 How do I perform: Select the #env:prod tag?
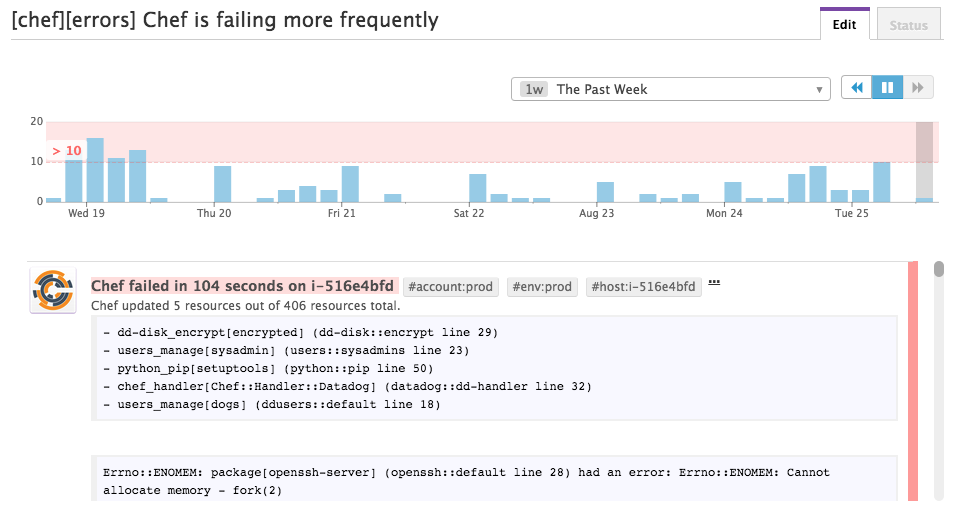(542, 286)
